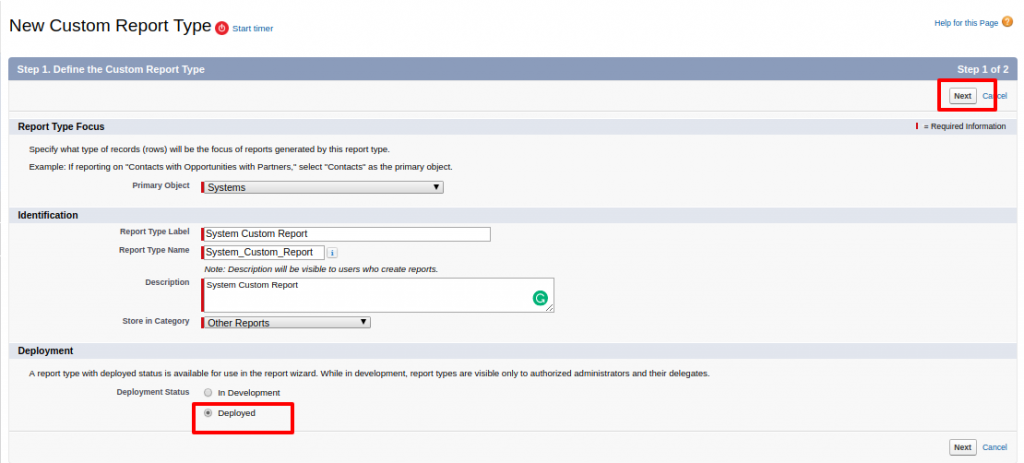1024x463 pixels.
Task: Click the Deployment Status label
Action: (x=153, y=392)
